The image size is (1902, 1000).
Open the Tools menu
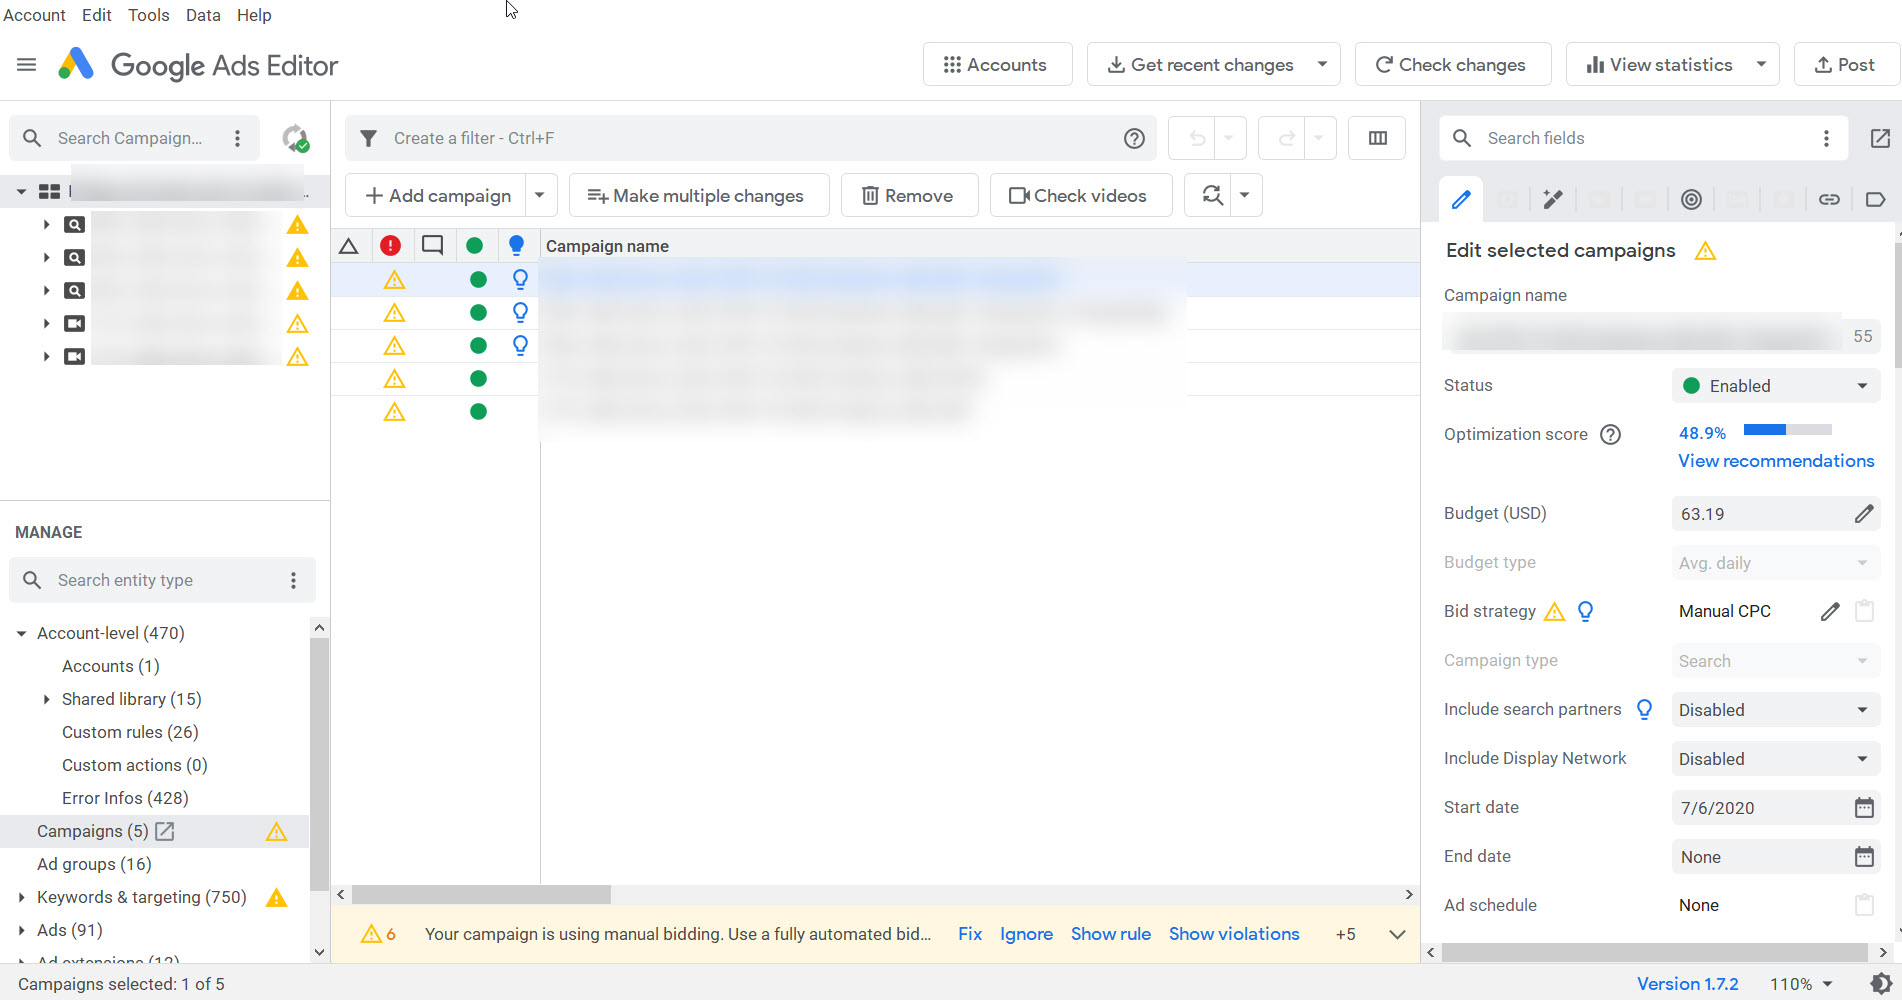pyautogui.click(x=148, y=14)
